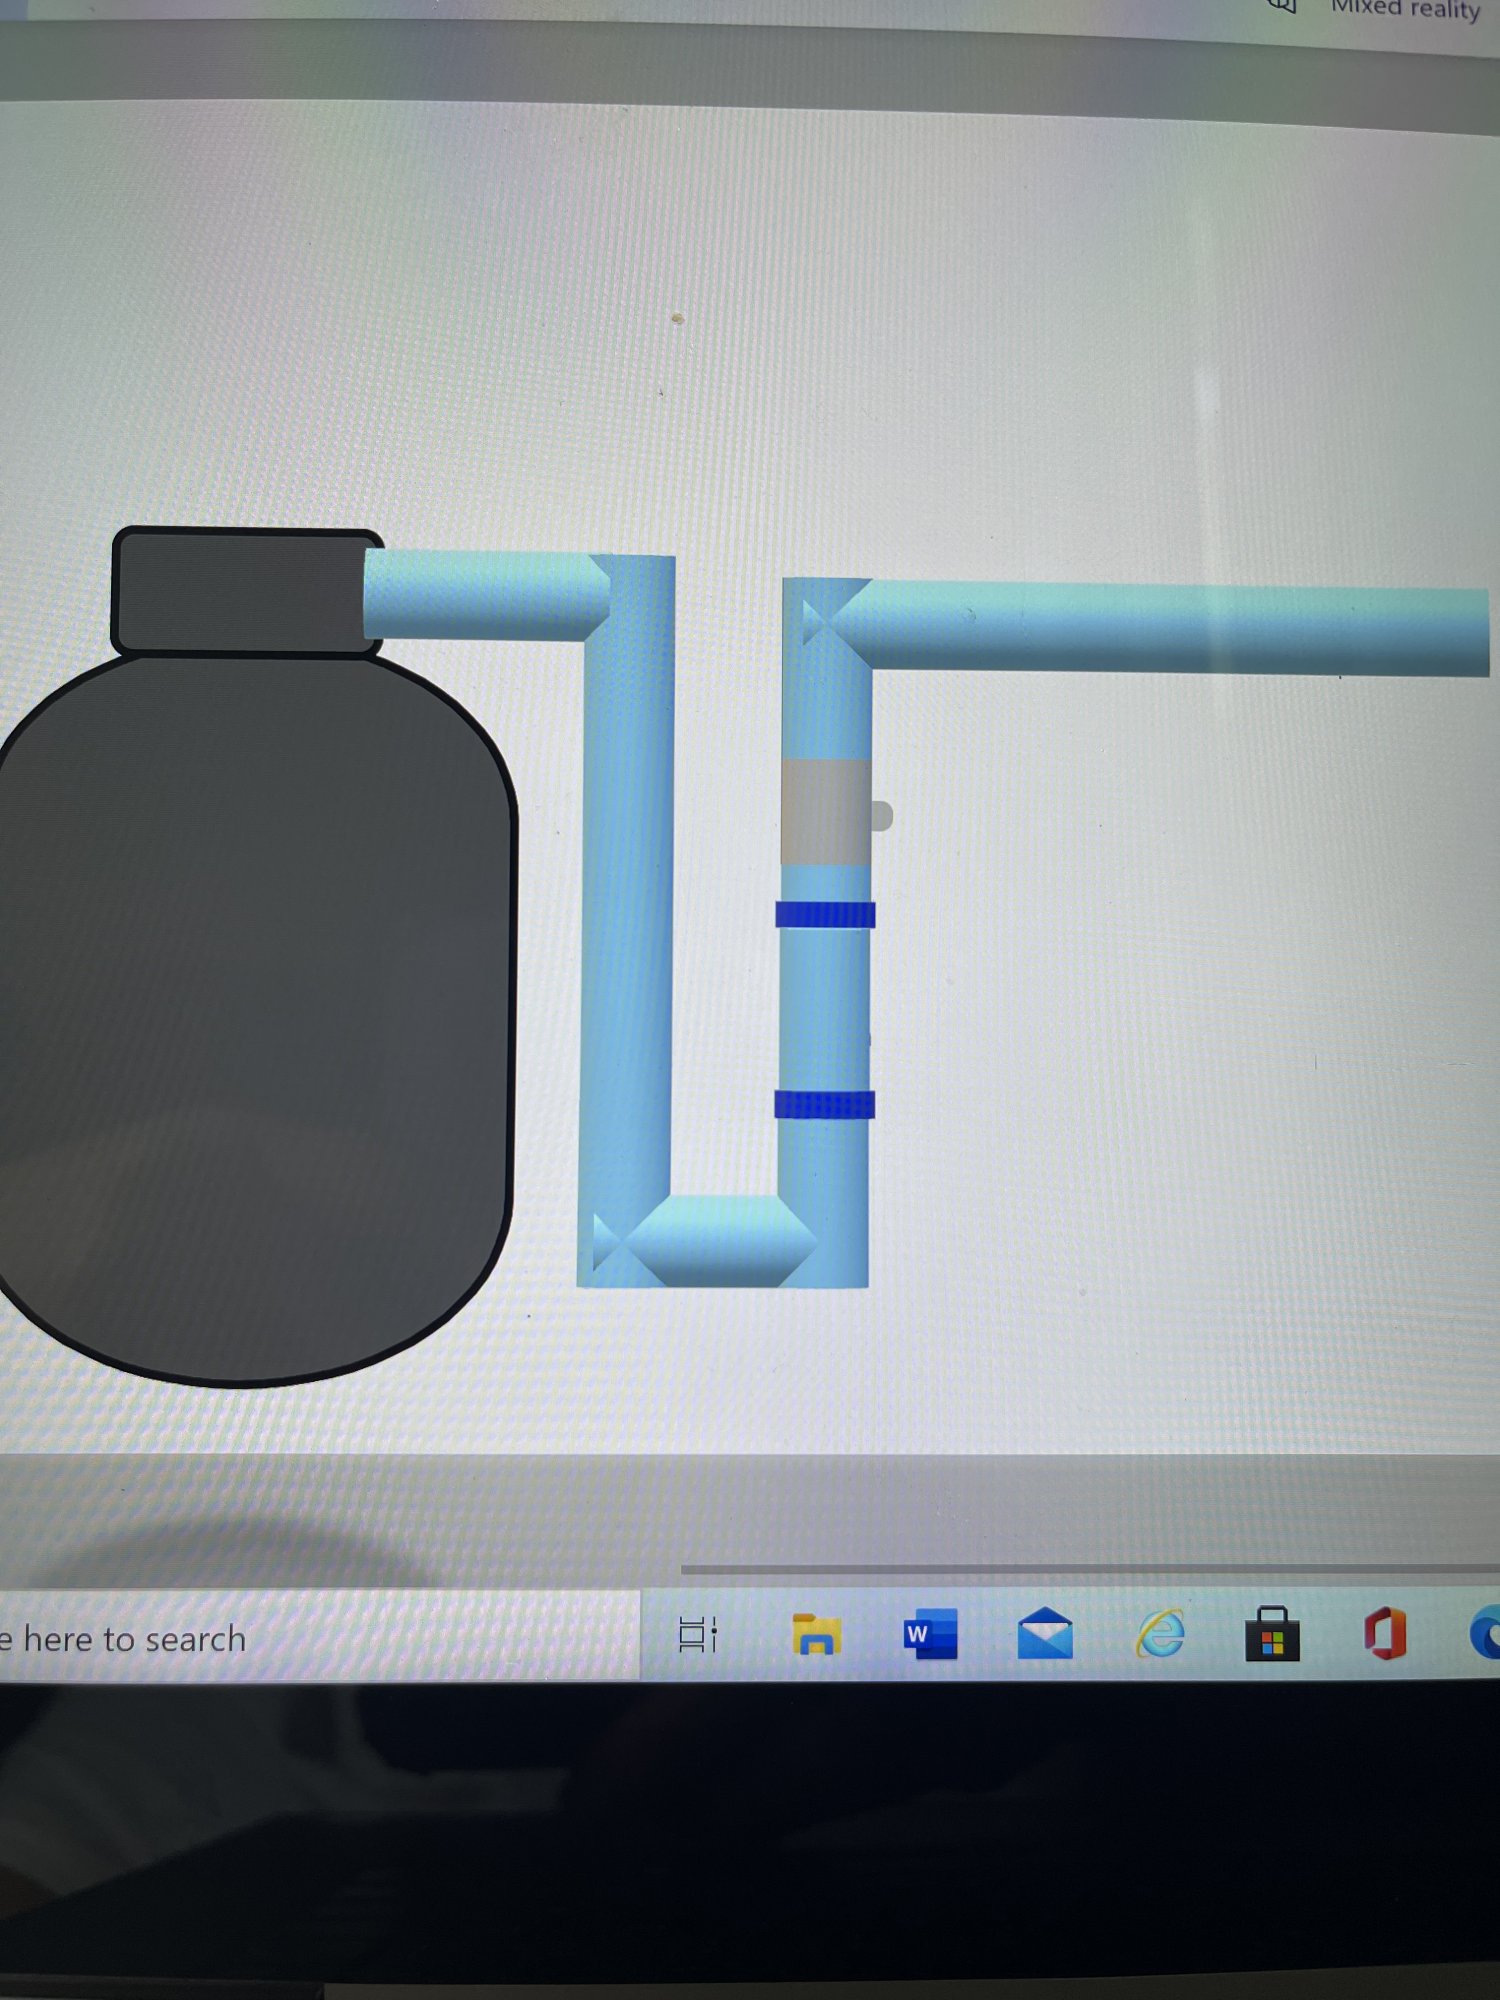
Task: Open Task View from the taskbar
Action: [697, 1634]
